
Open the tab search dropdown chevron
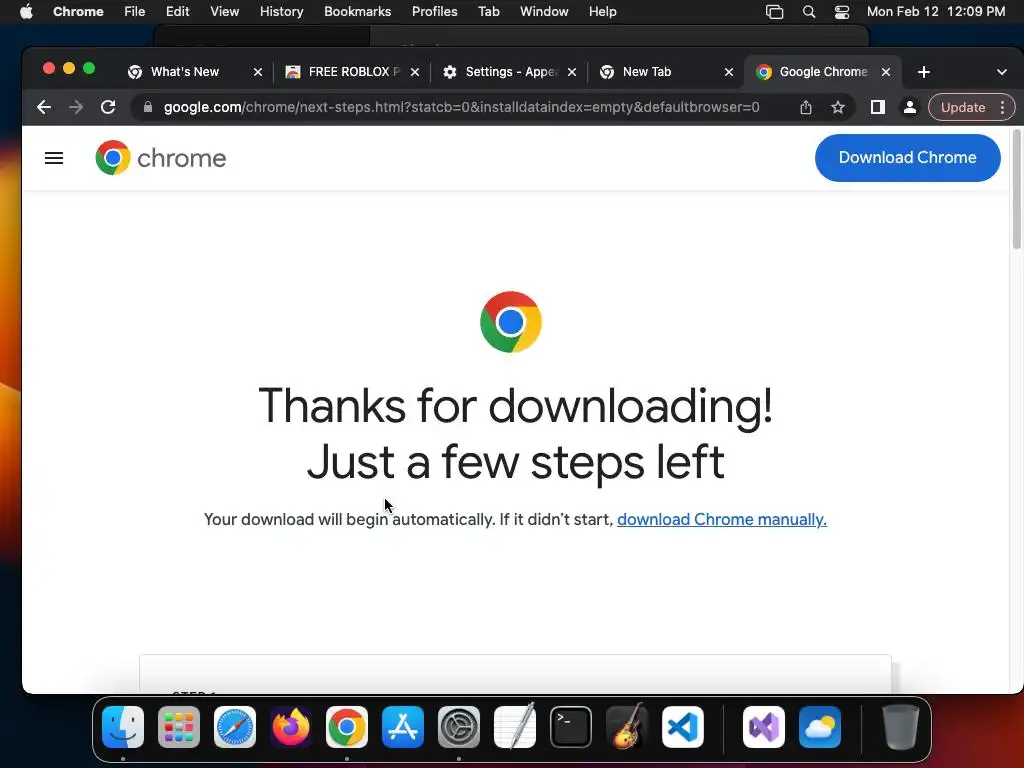pos(1002,72)
